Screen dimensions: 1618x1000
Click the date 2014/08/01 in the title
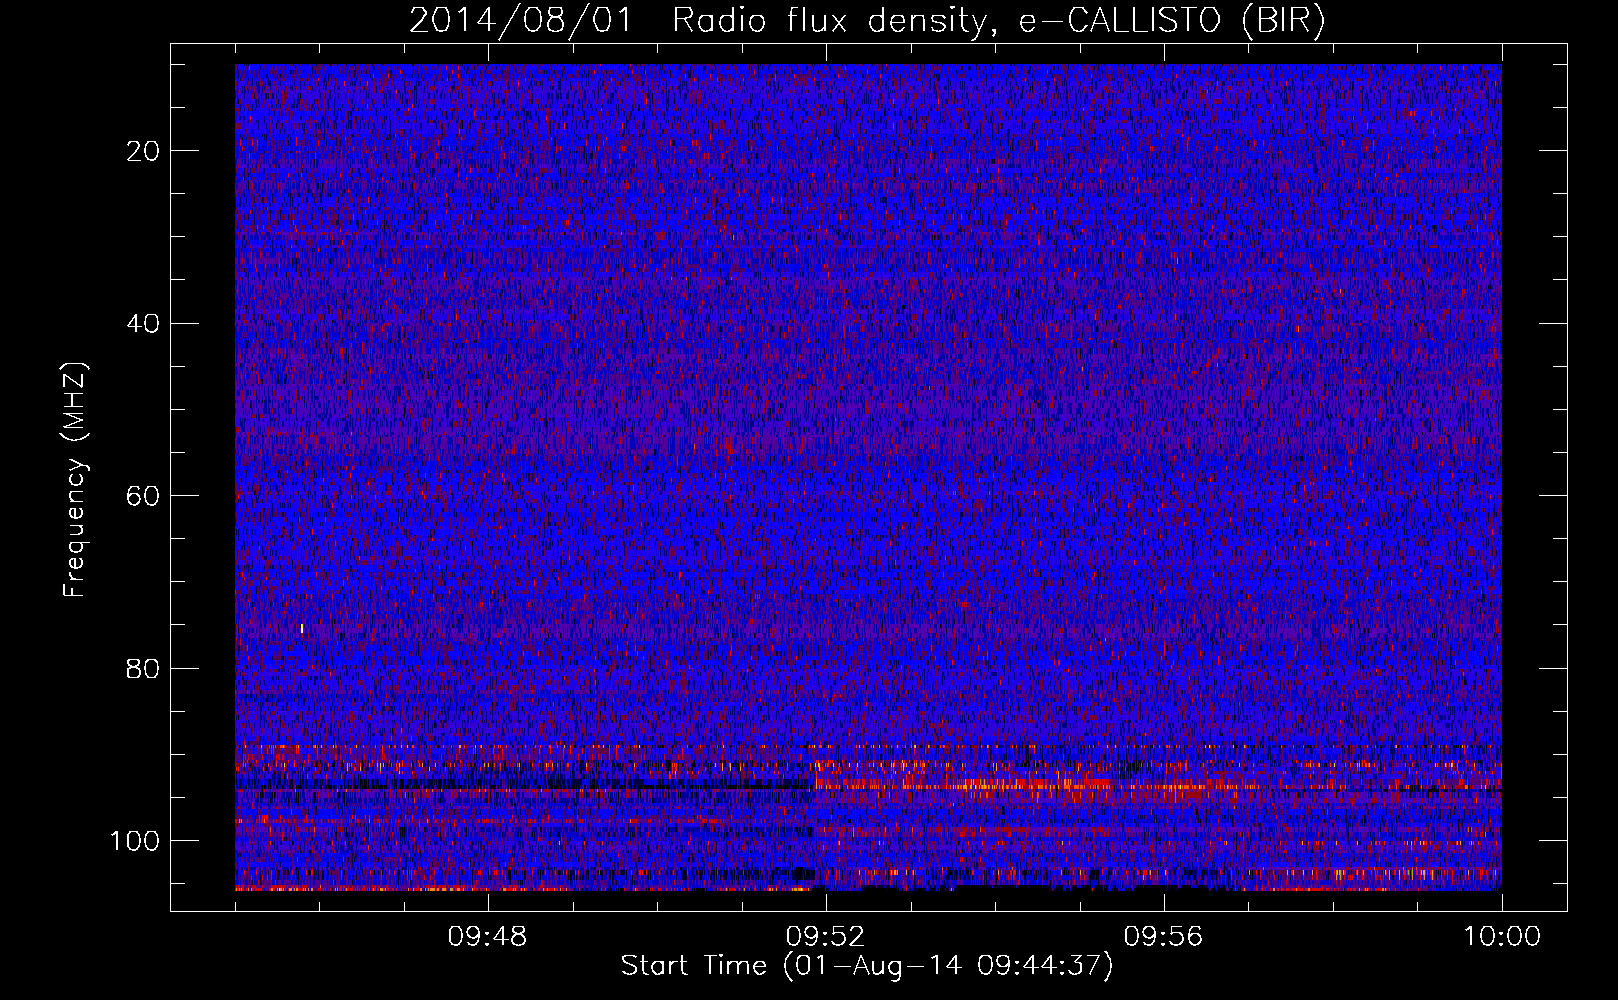coord(520,21)
